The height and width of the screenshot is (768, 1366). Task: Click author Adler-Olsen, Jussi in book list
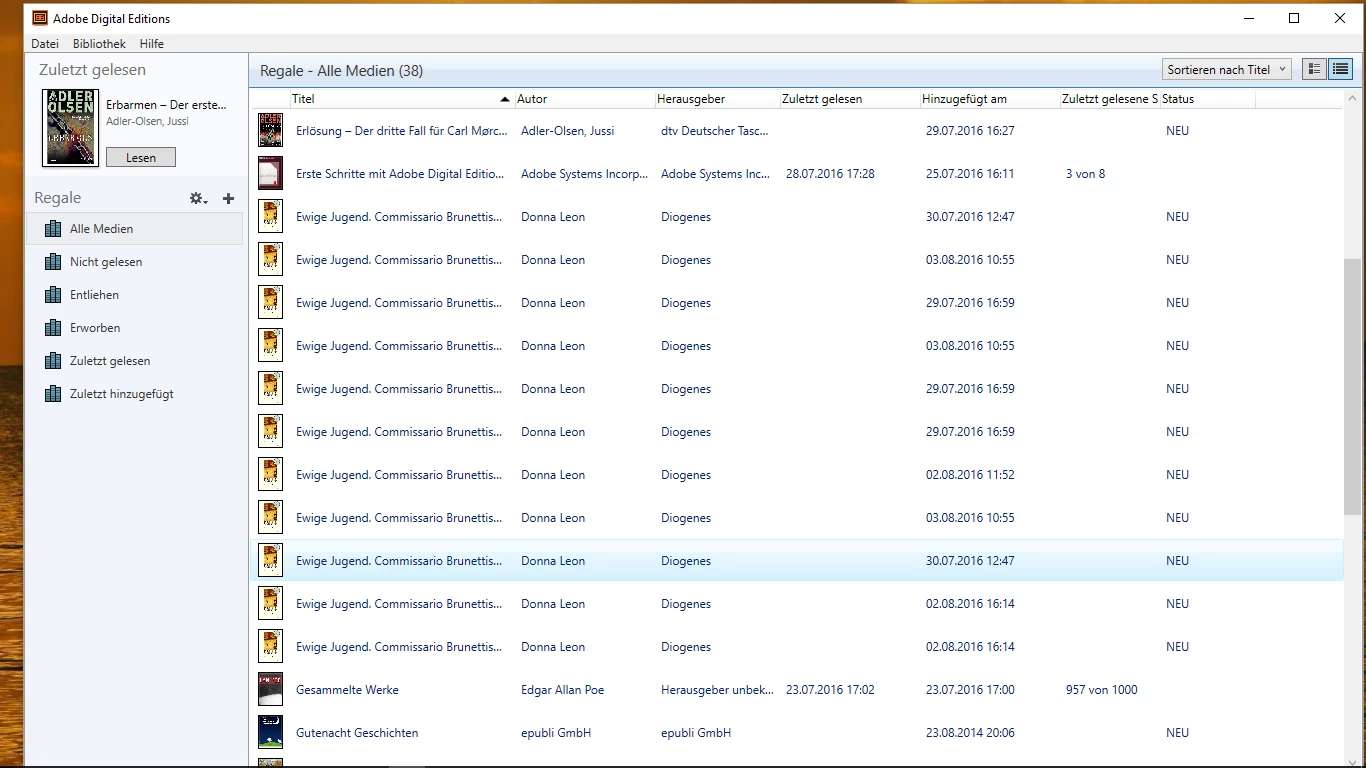[567, 131]
